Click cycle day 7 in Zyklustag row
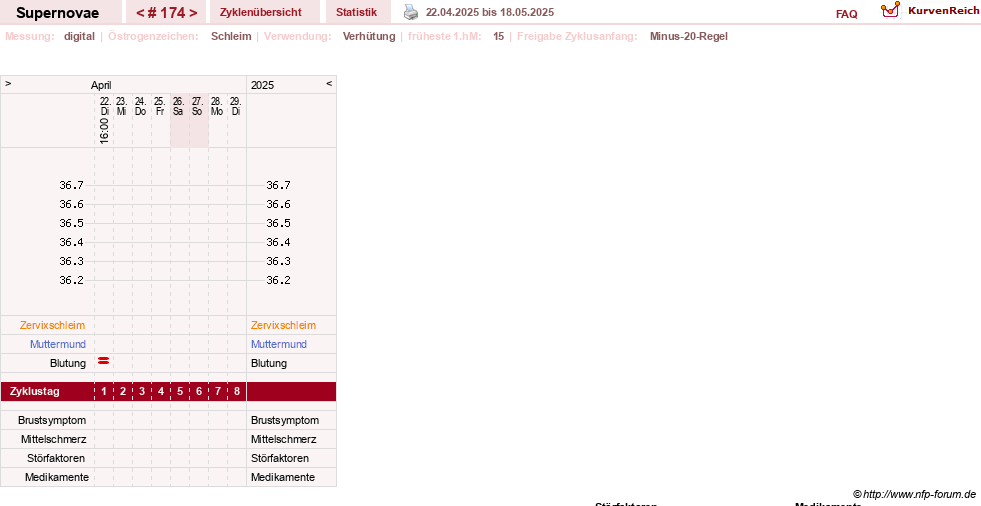The height and width of the screenshot is (506, 981). tap(218, 392)
